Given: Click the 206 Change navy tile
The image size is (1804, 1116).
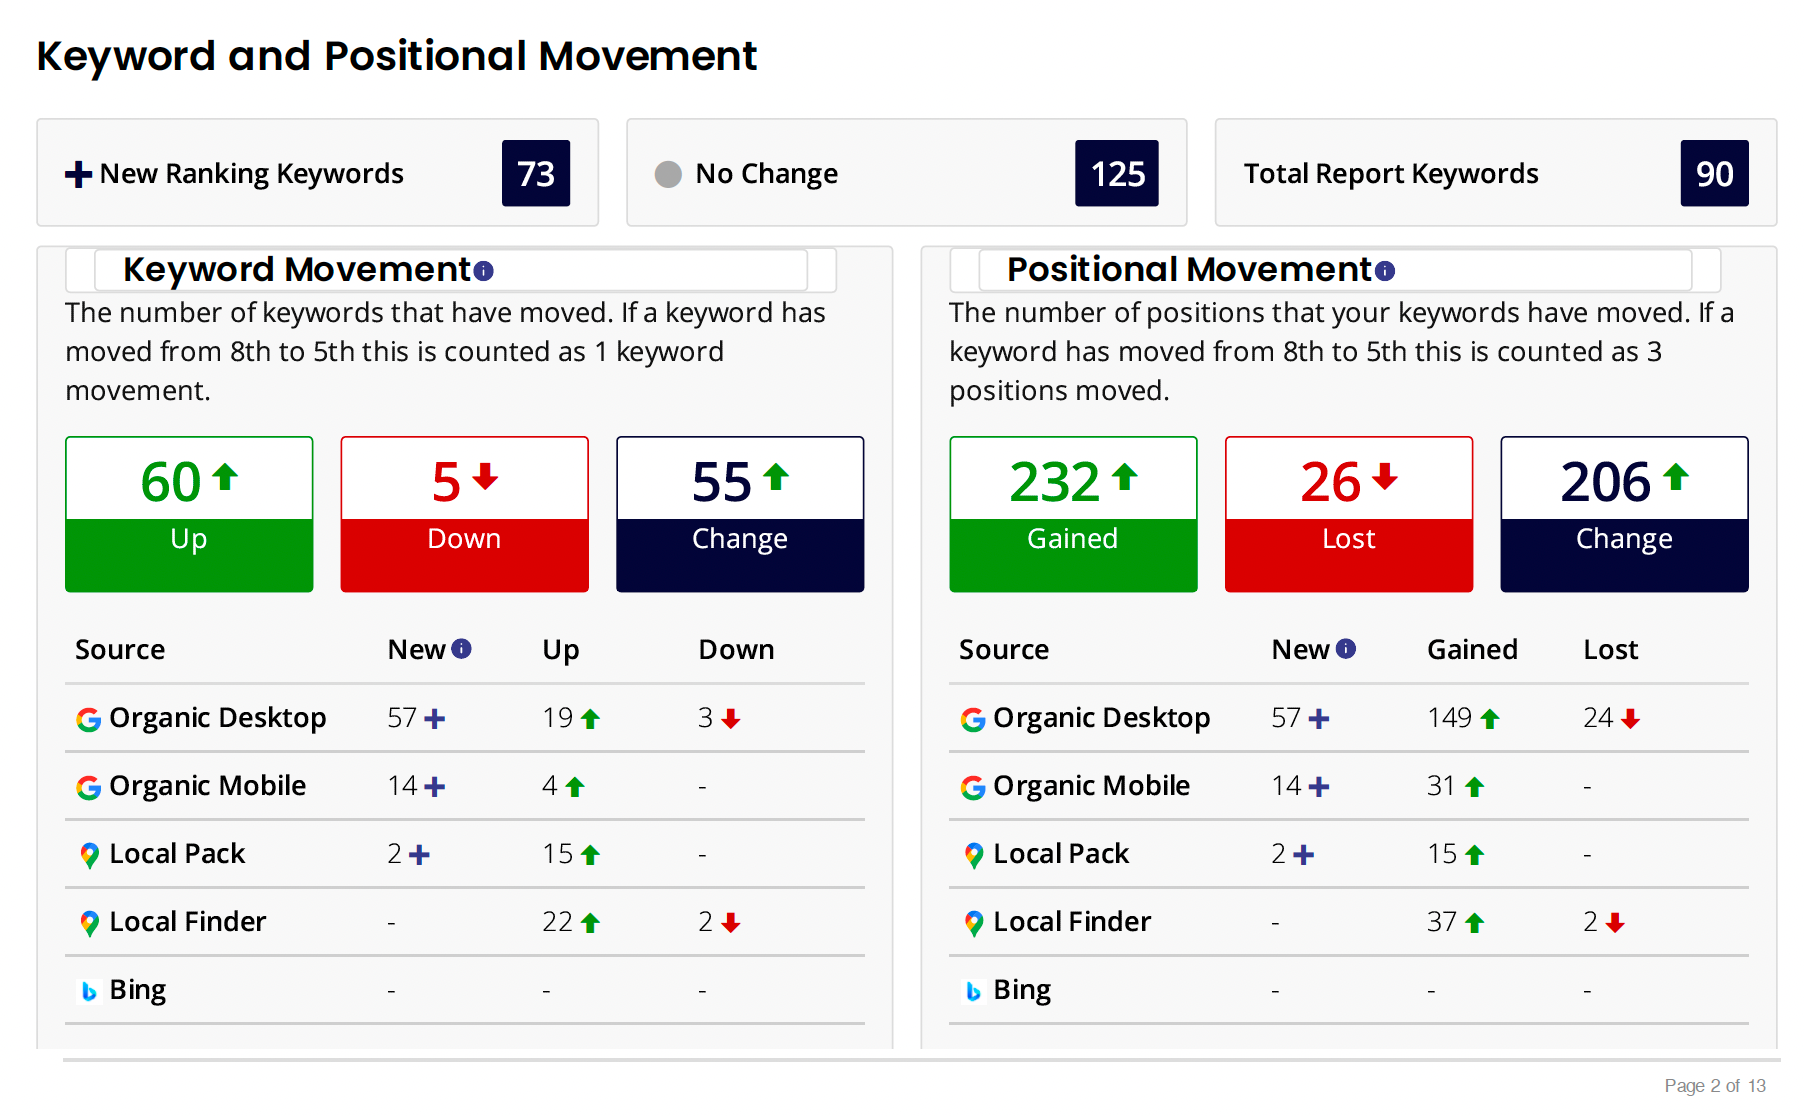Looking at the screenshot, I should click(x=1624, y=514).
